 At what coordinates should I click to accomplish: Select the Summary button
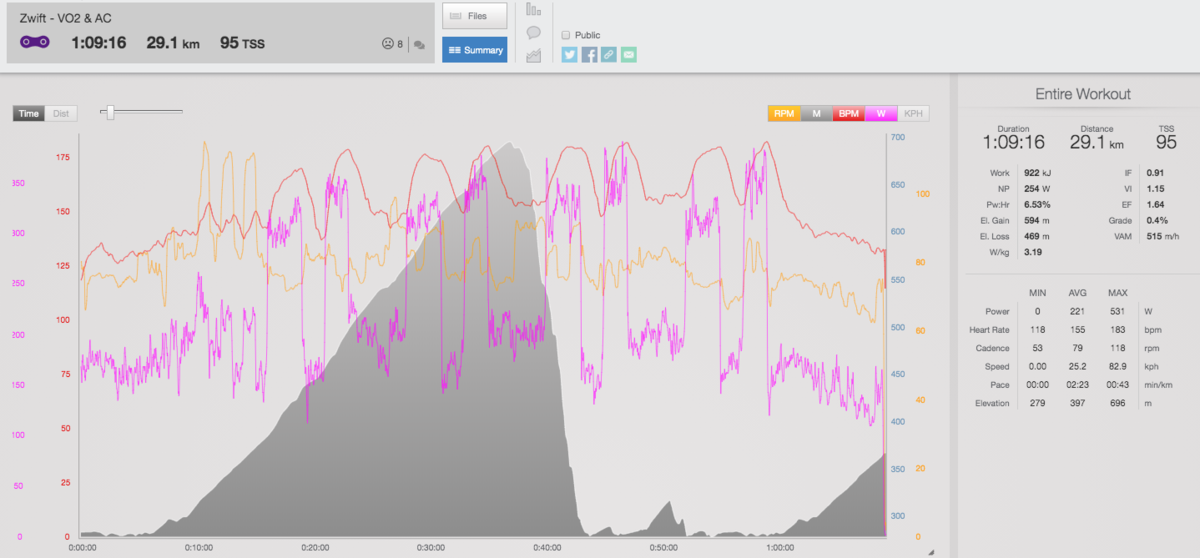coord(475,50)
